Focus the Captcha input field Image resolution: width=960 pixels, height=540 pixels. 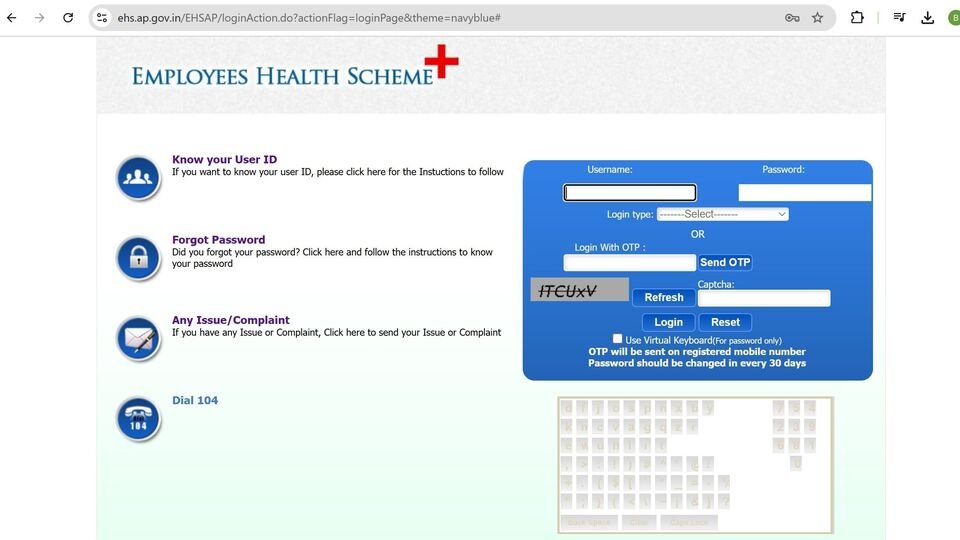pyautogui.click(x=764, y=298)
